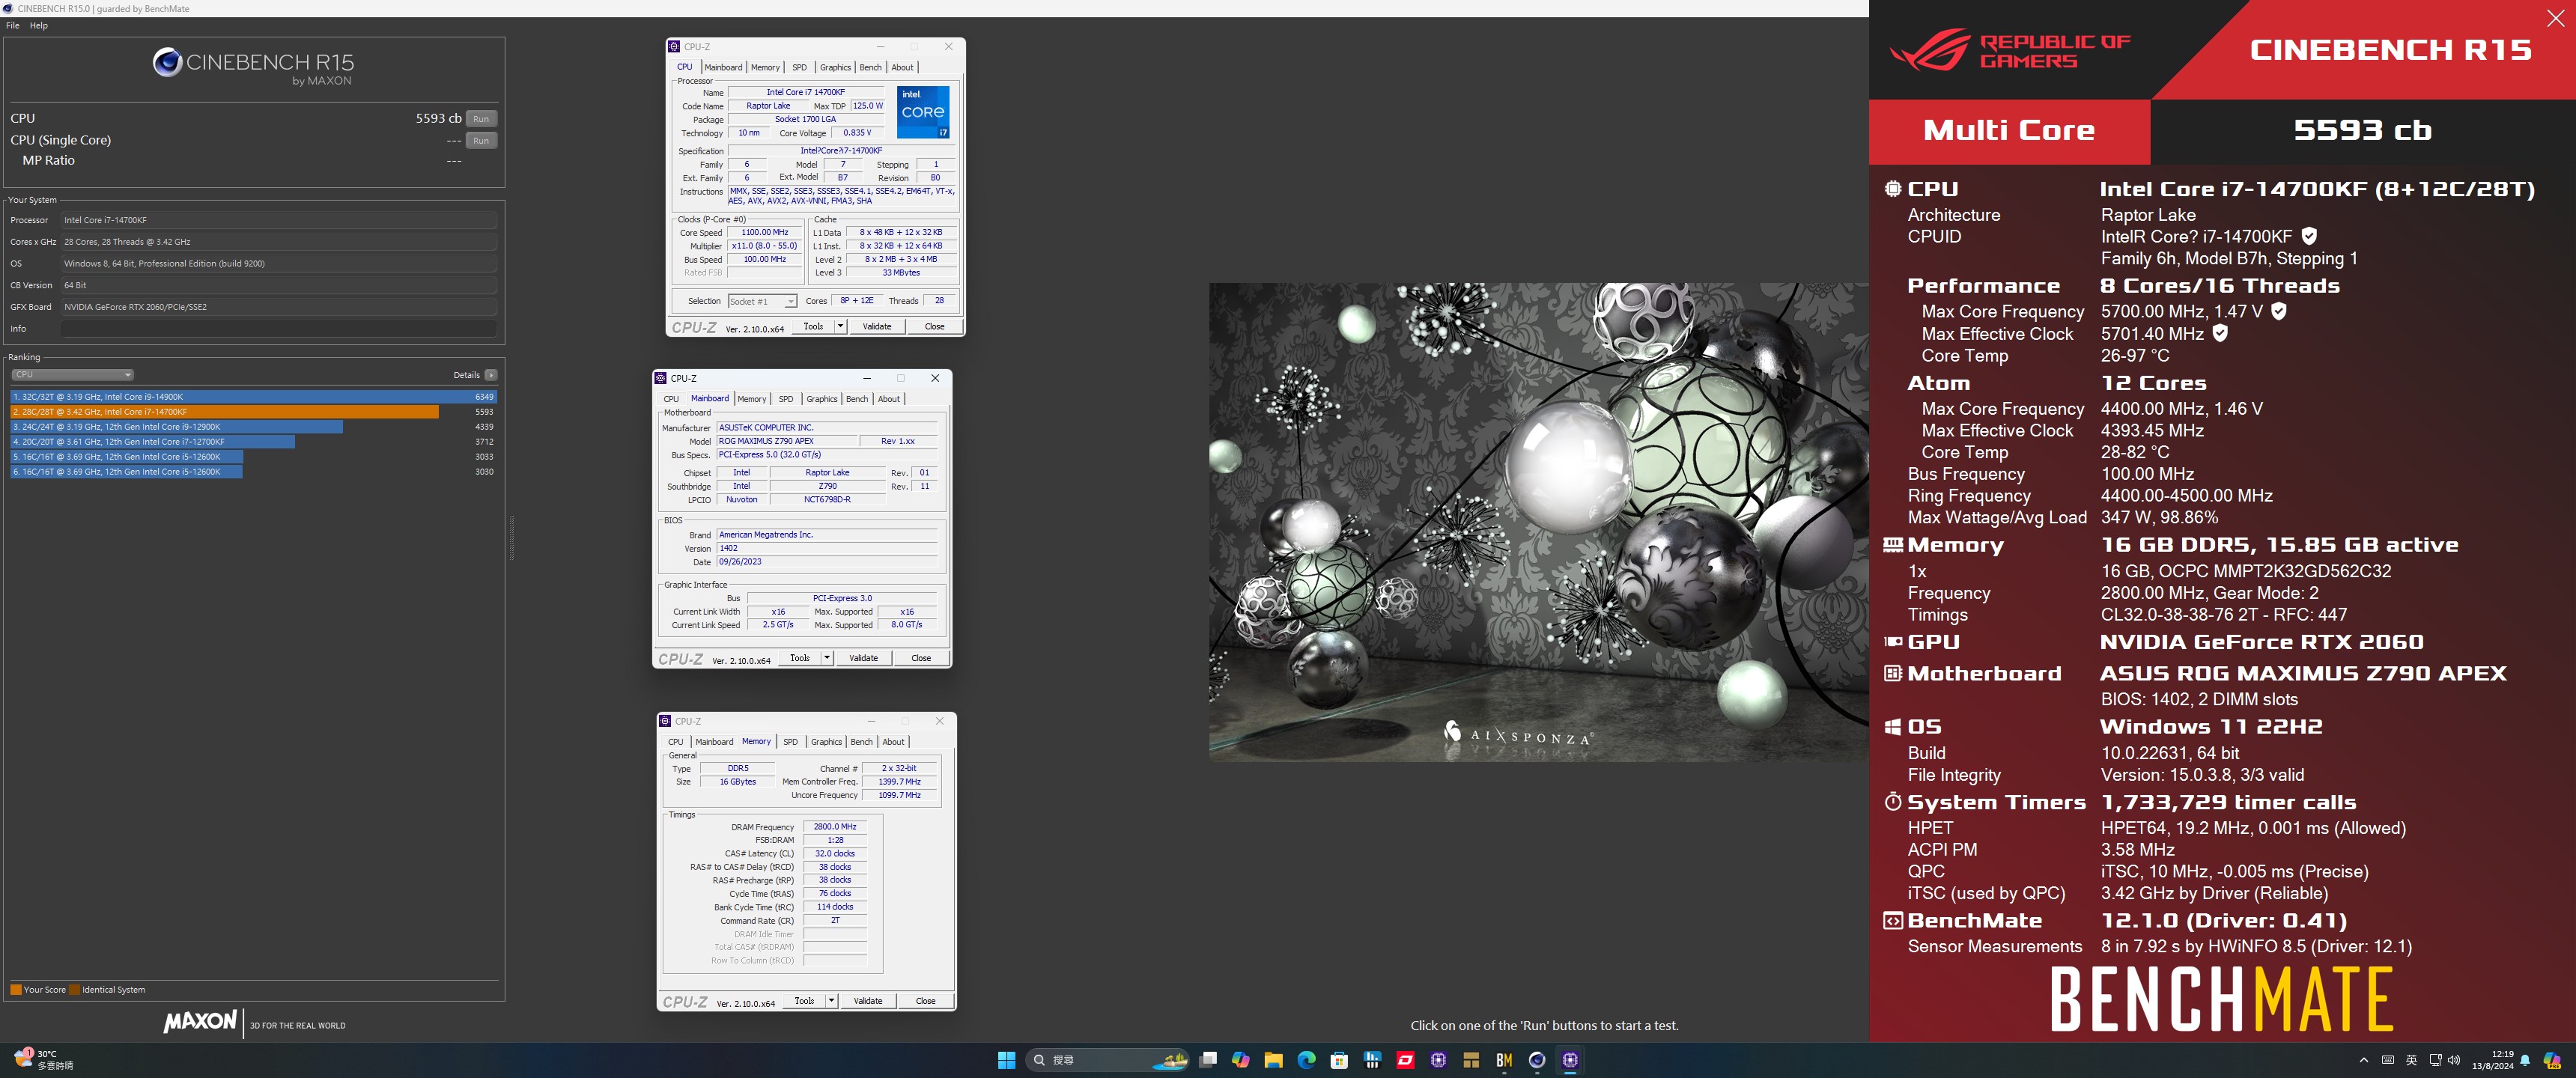The image size is (2576, 1078).
Task: Open Microsoft Edge from the taskbar
Action: (1306, 1060)
